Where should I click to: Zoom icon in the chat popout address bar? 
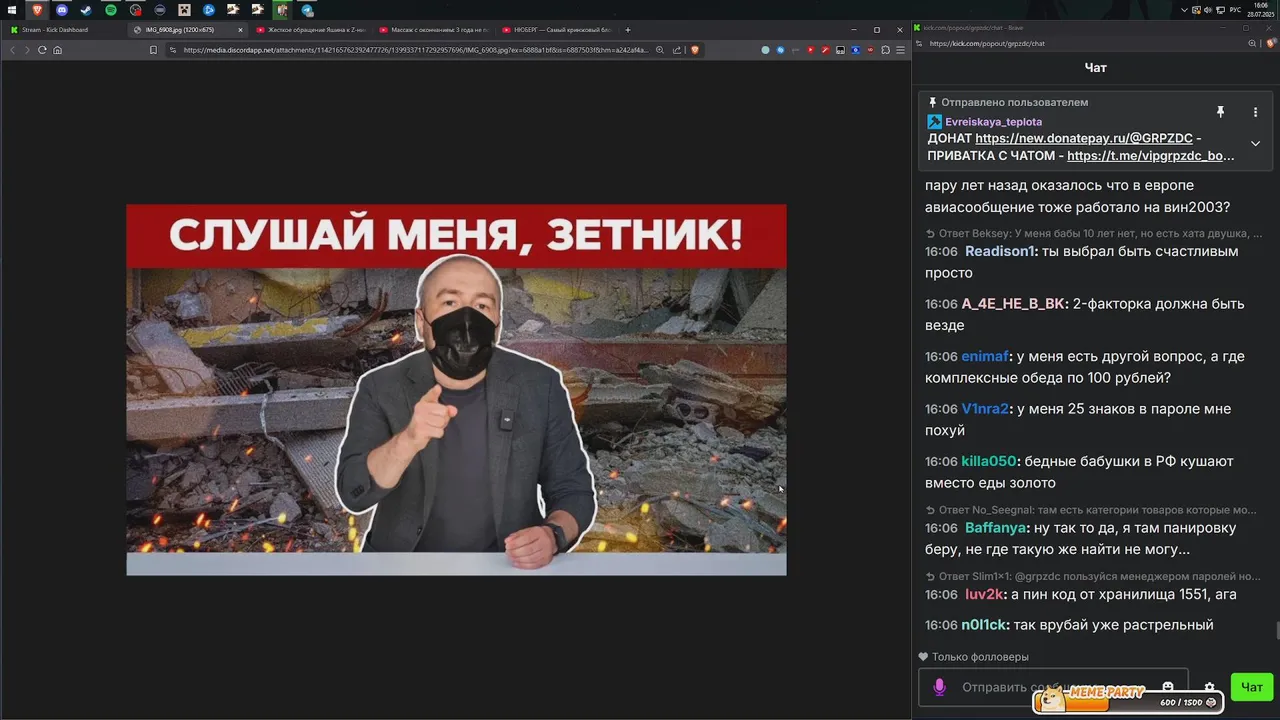pyautogui.click(x=1250, y=43)
